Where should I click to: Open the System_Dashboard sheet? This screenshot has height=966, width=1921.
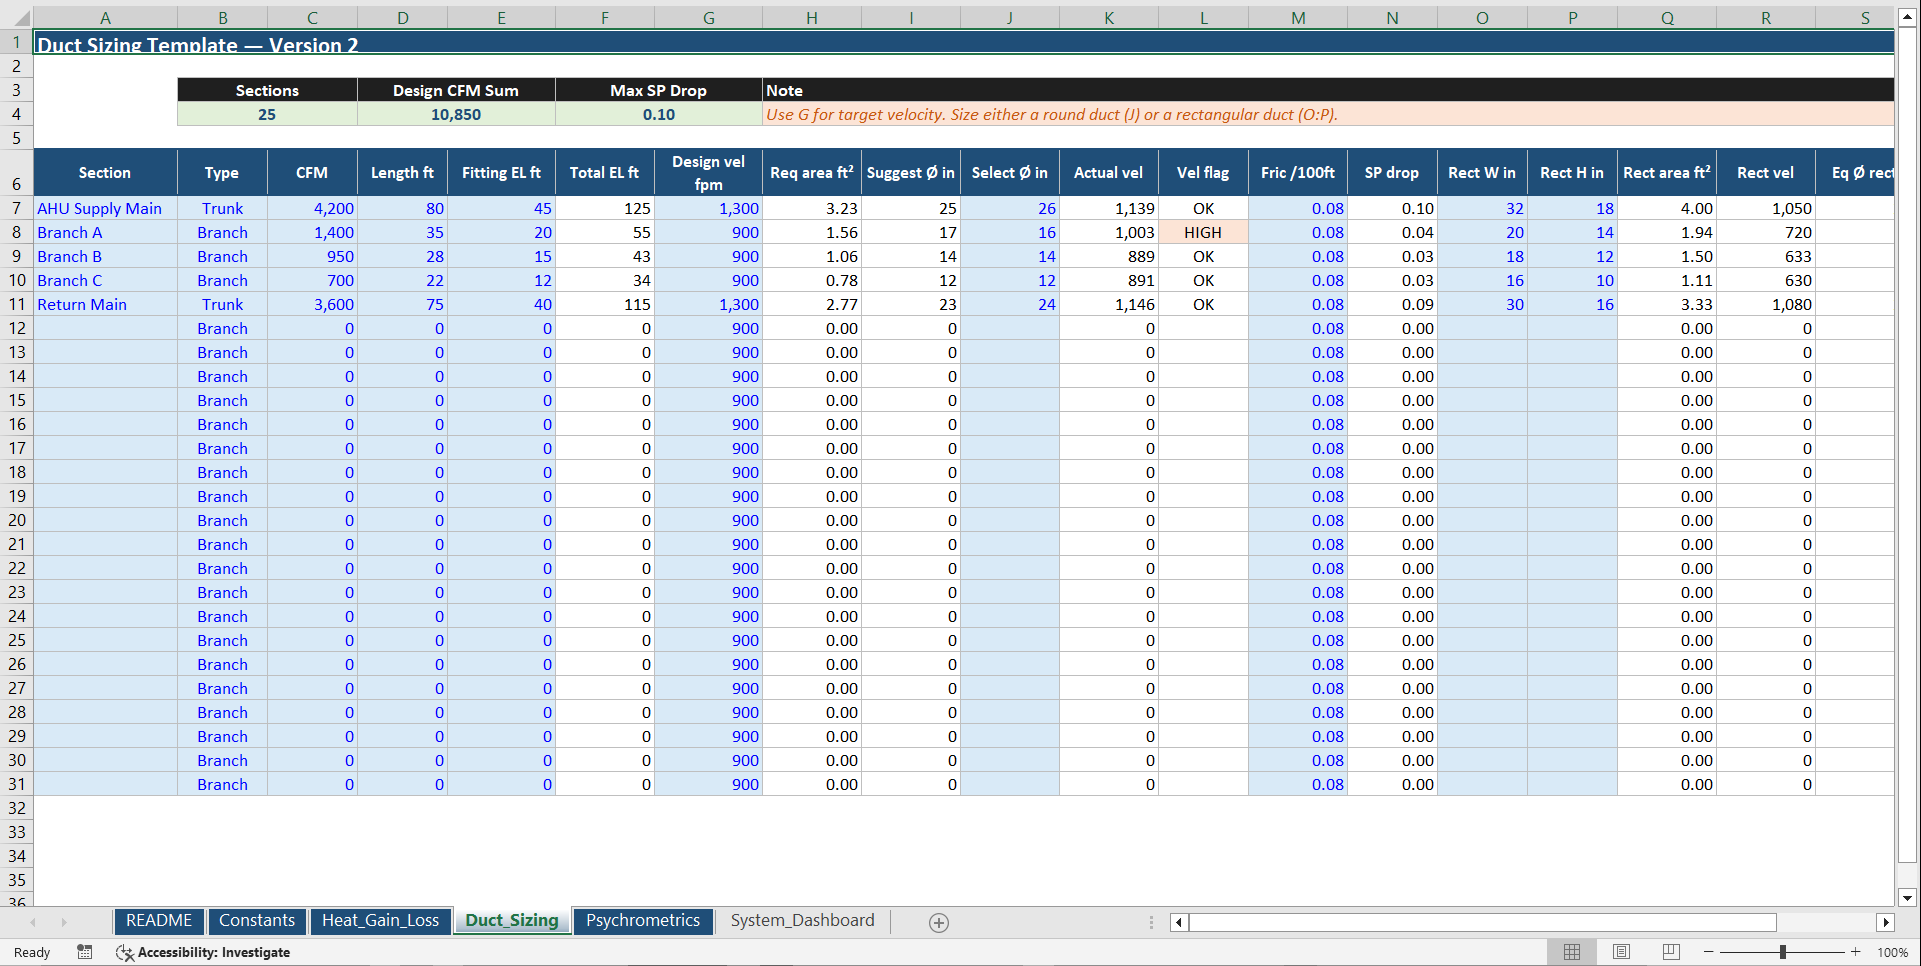pos(802,920)
